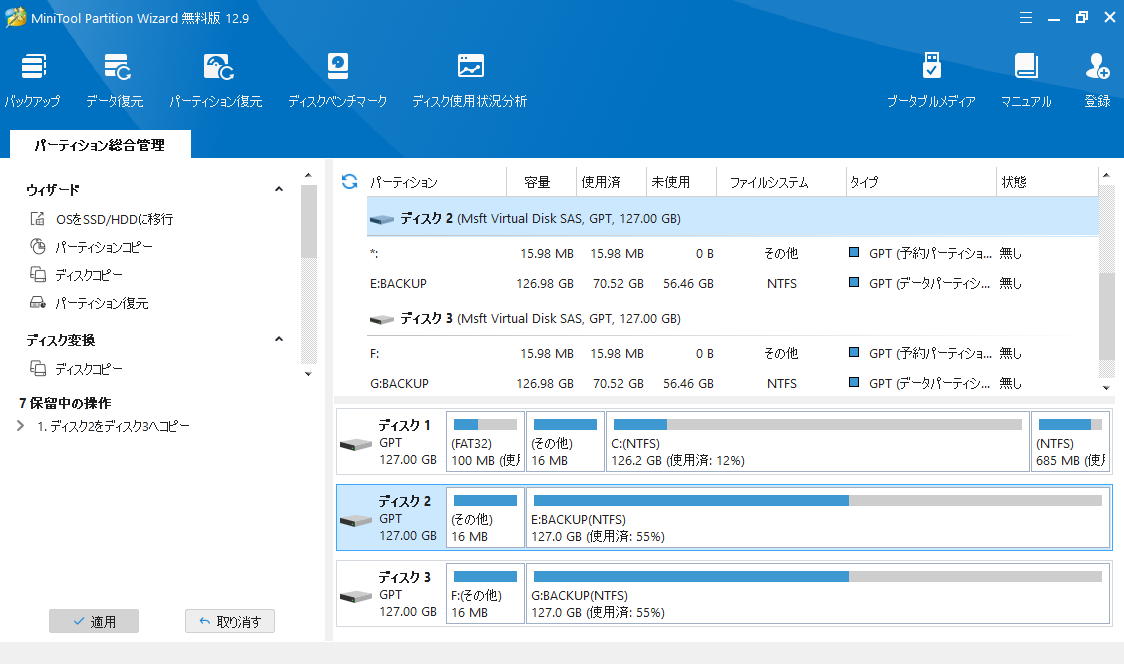Expand pending operation ディスク2をディスク3へコピー
Image resolution: width=1124 pixels, height=664 pixels.
coord(20,426)
